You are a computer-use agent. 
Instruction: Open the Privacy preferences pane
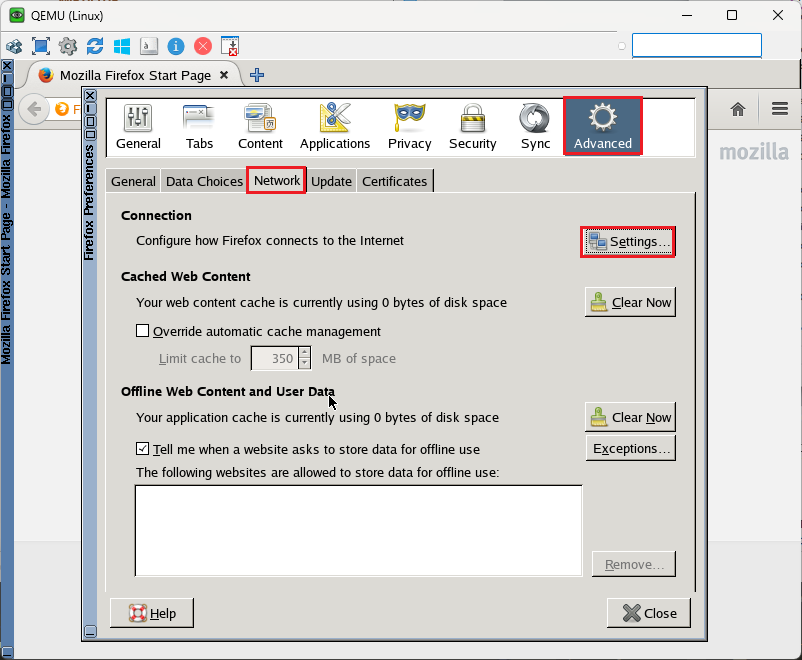[410, 126]
